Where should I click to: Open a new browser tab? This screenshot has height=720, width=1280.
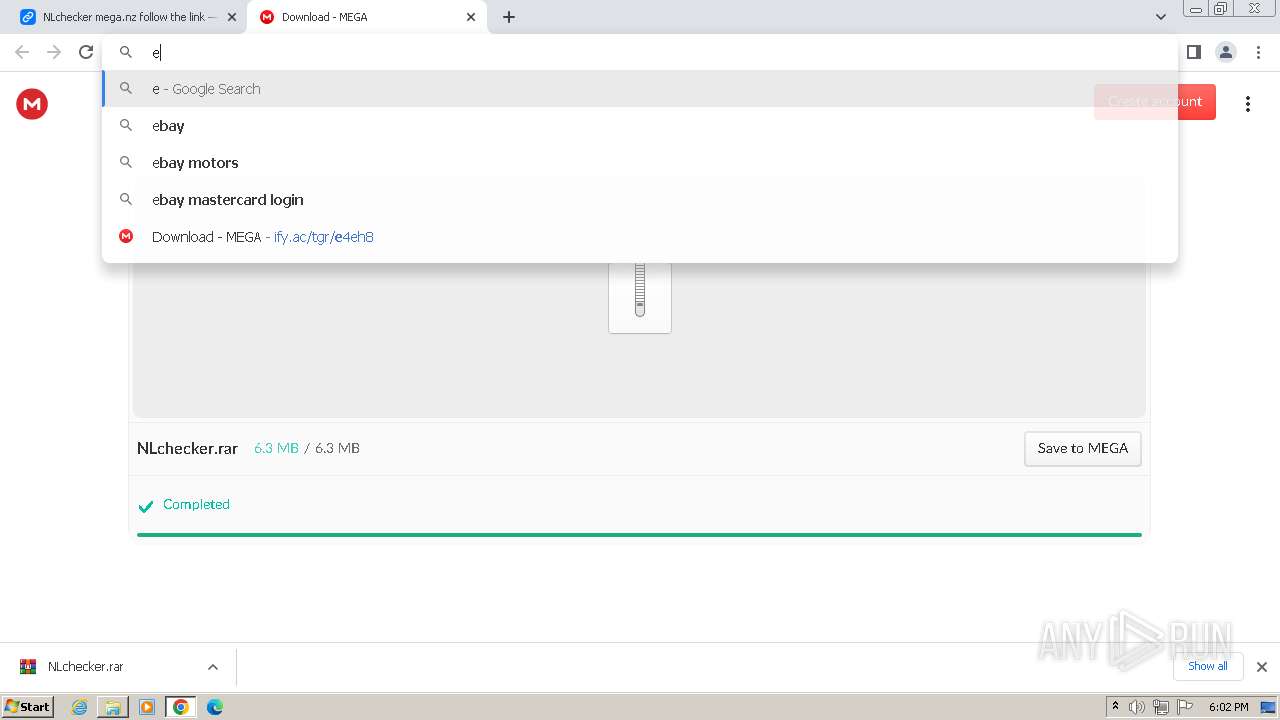pos(509,17)
